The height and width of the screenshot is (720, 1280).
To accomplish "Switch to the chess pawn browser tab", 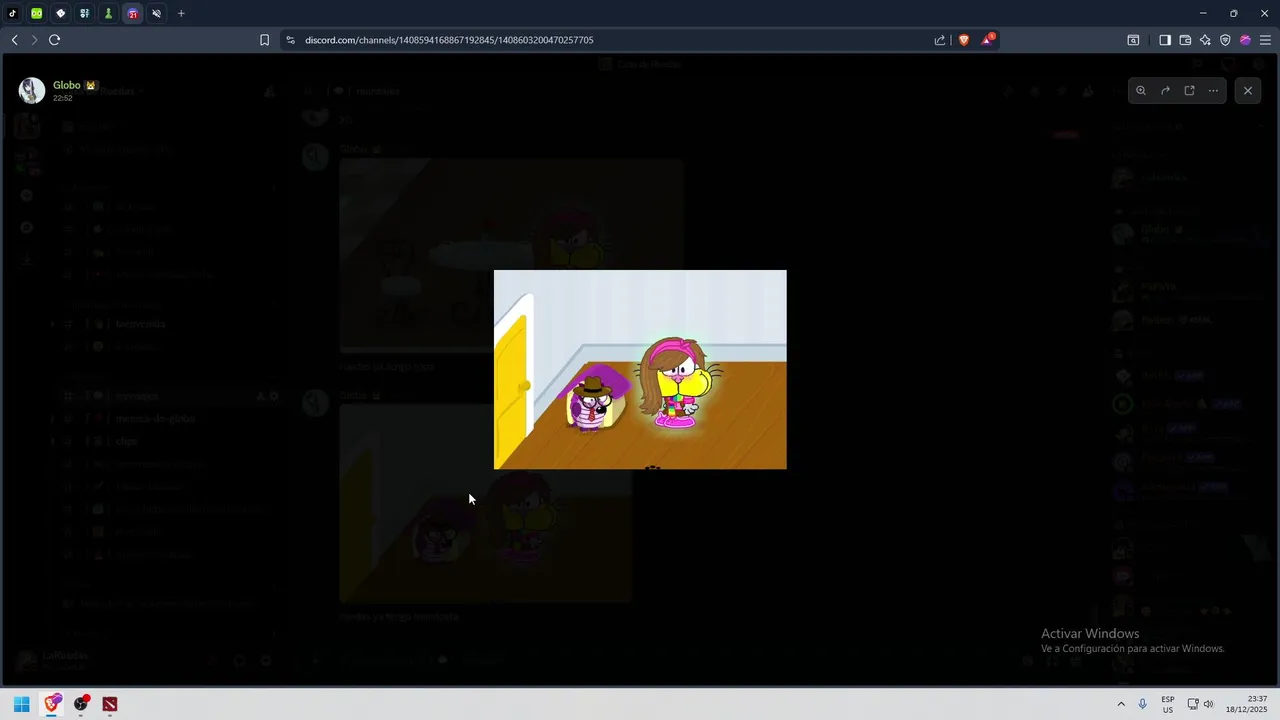I will pyautogui.click(x=109, y=13).
